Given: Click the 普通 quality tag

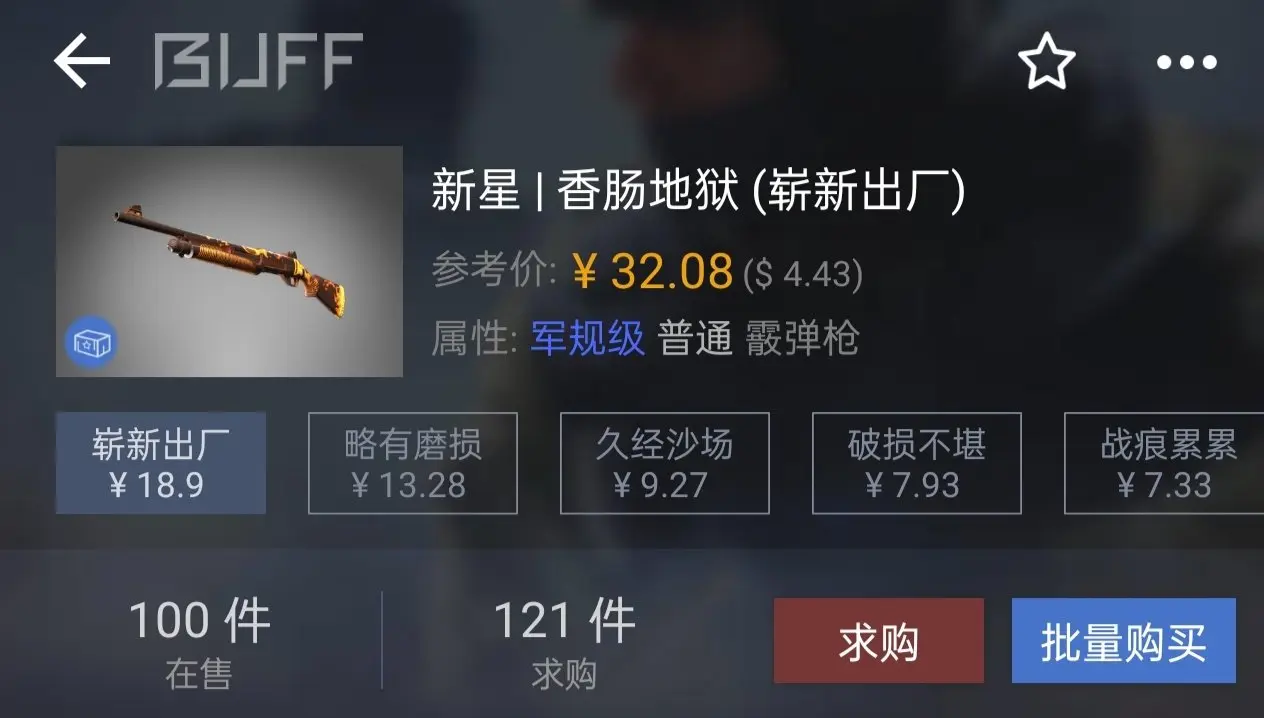Looking at the screenshot, I should 695,339.
